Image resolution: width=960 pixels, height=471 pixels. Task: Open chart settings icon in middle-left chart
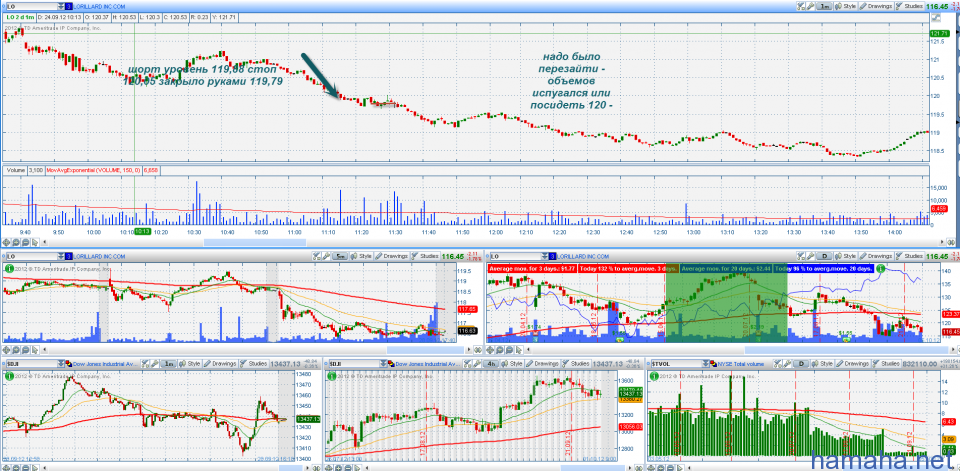click(316, 256)
